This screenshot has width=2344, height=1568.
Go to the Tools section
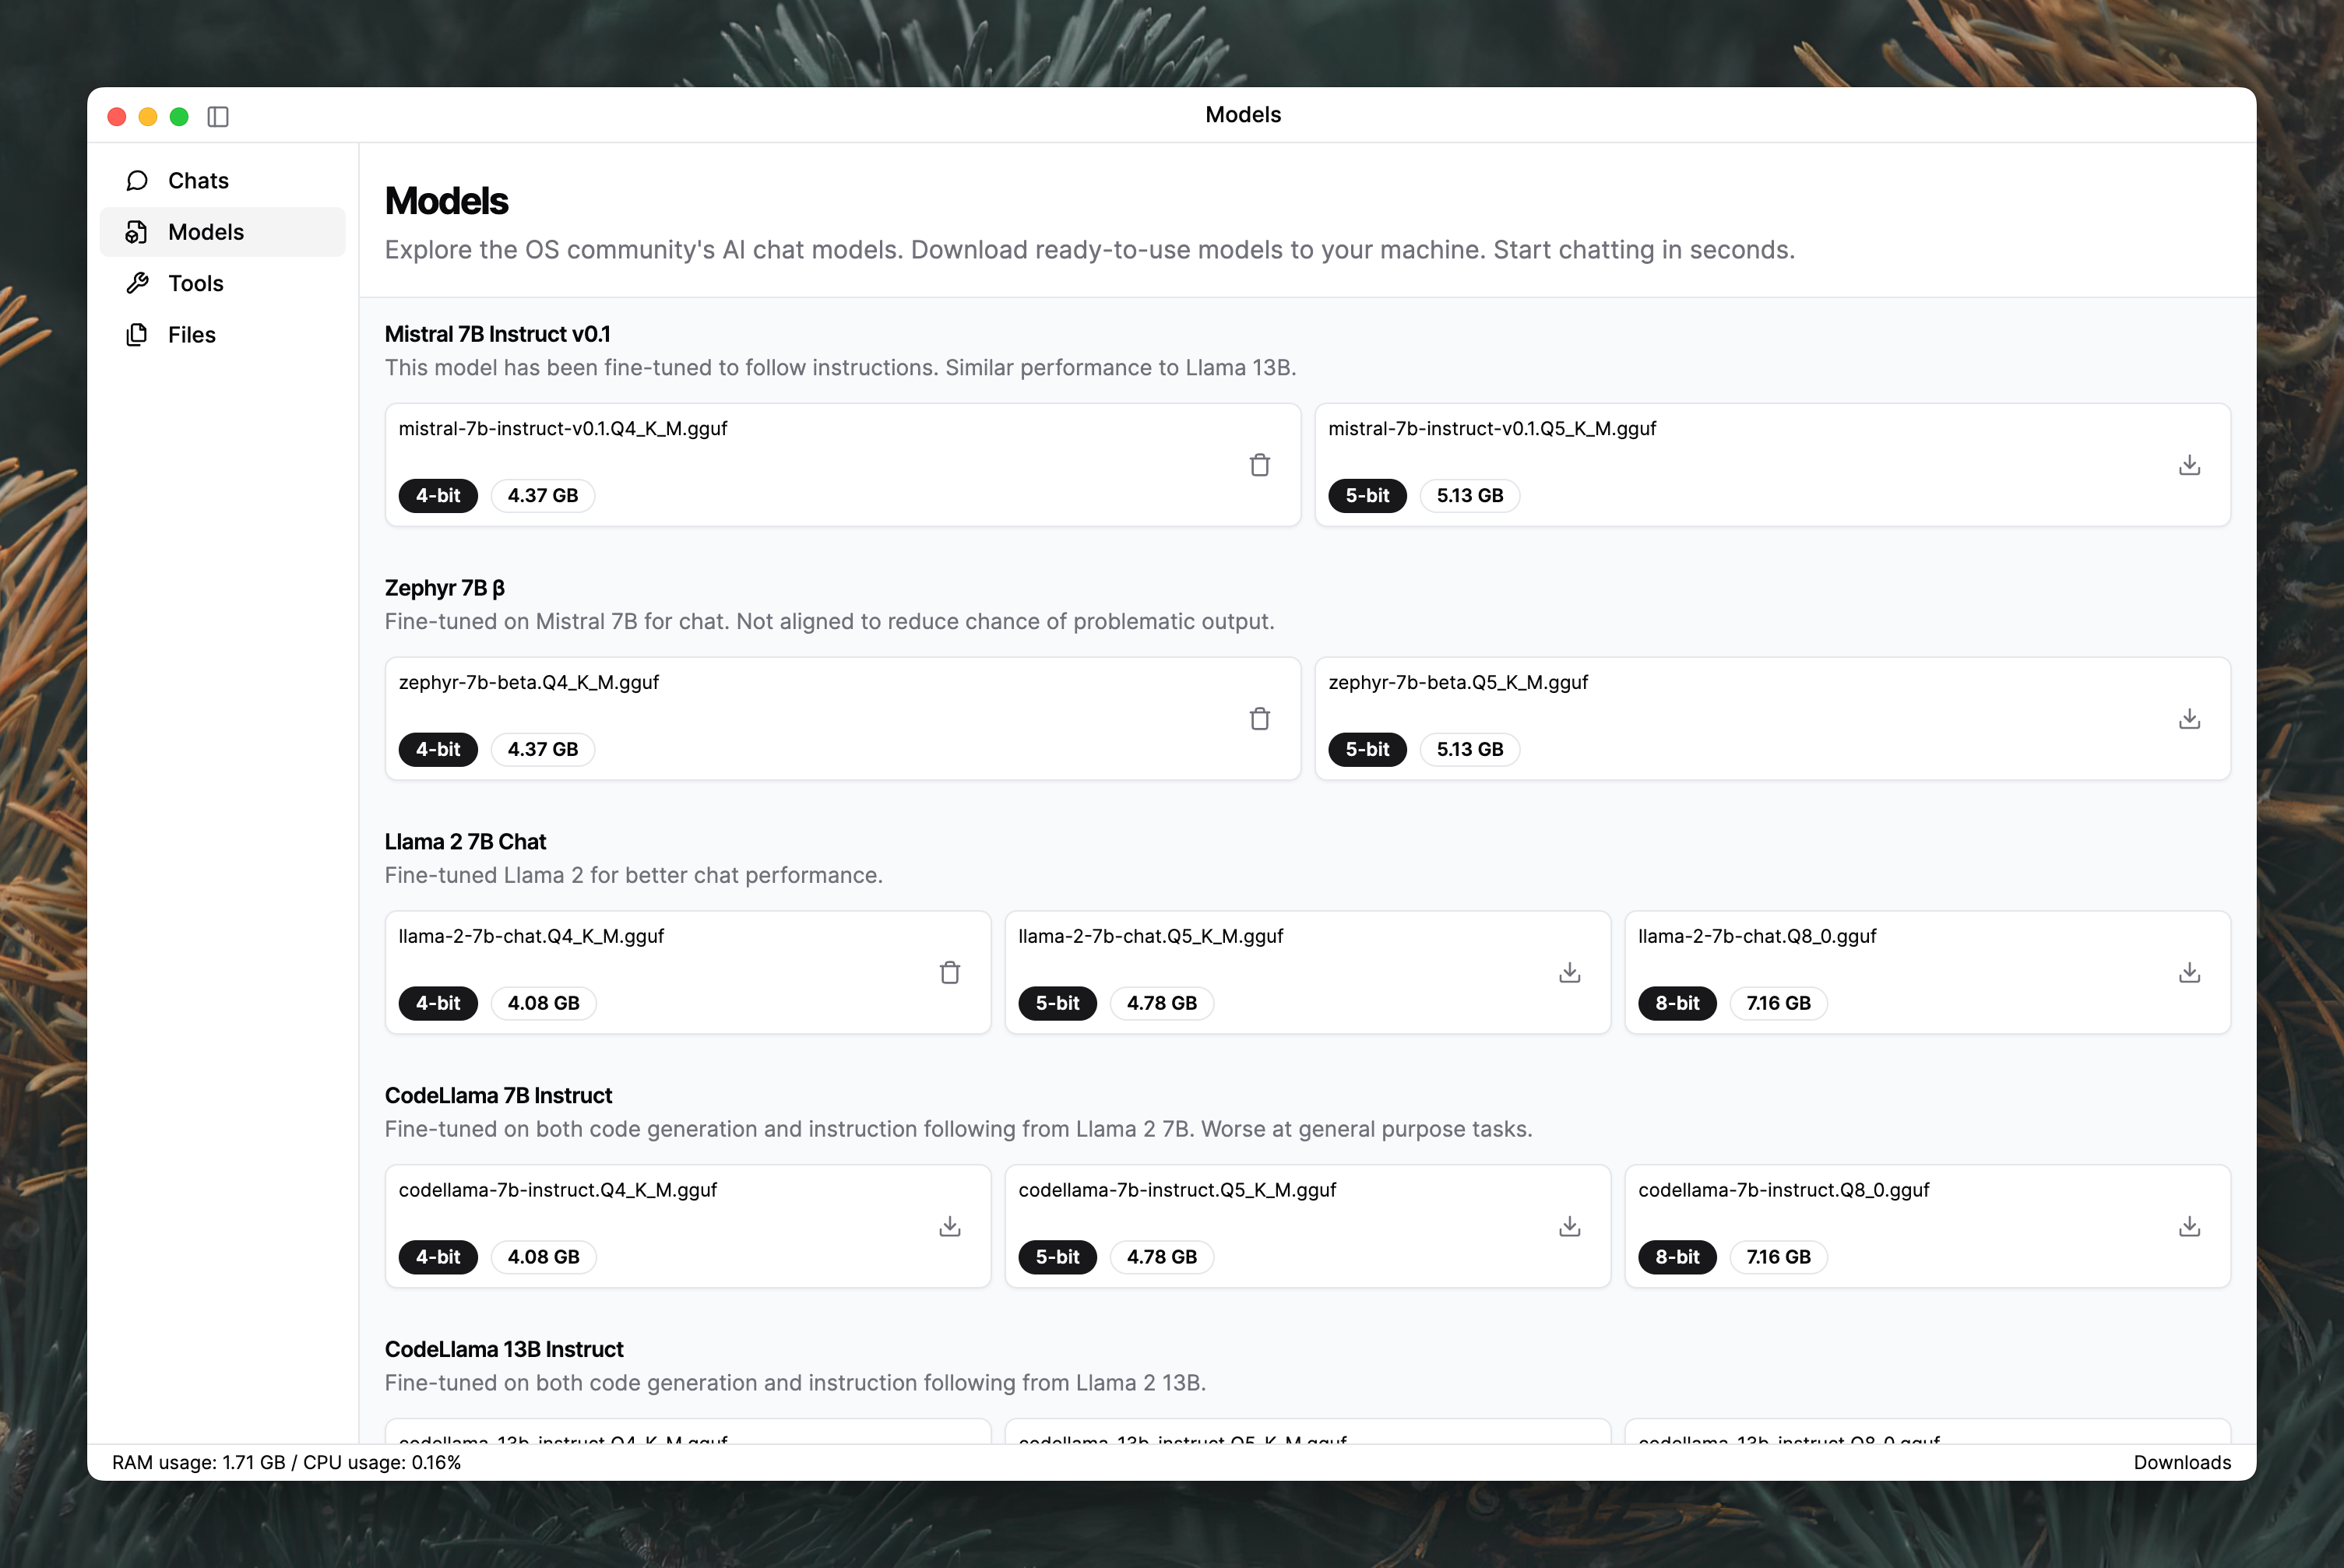point(196,284)
